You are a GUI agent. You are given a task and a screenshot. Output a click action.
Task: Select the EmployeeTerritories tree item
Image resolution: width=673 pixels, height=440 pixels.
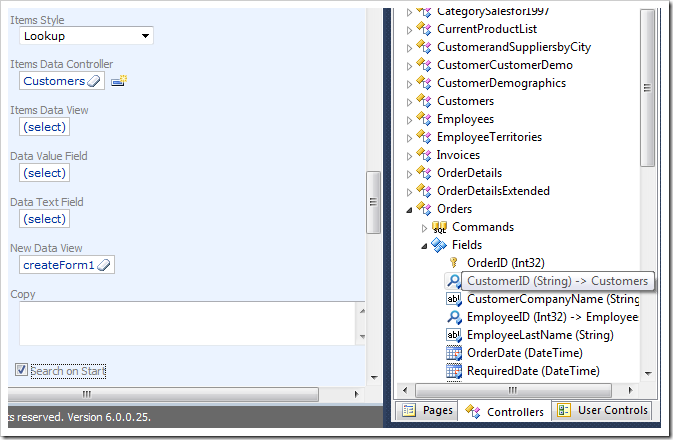489,137
